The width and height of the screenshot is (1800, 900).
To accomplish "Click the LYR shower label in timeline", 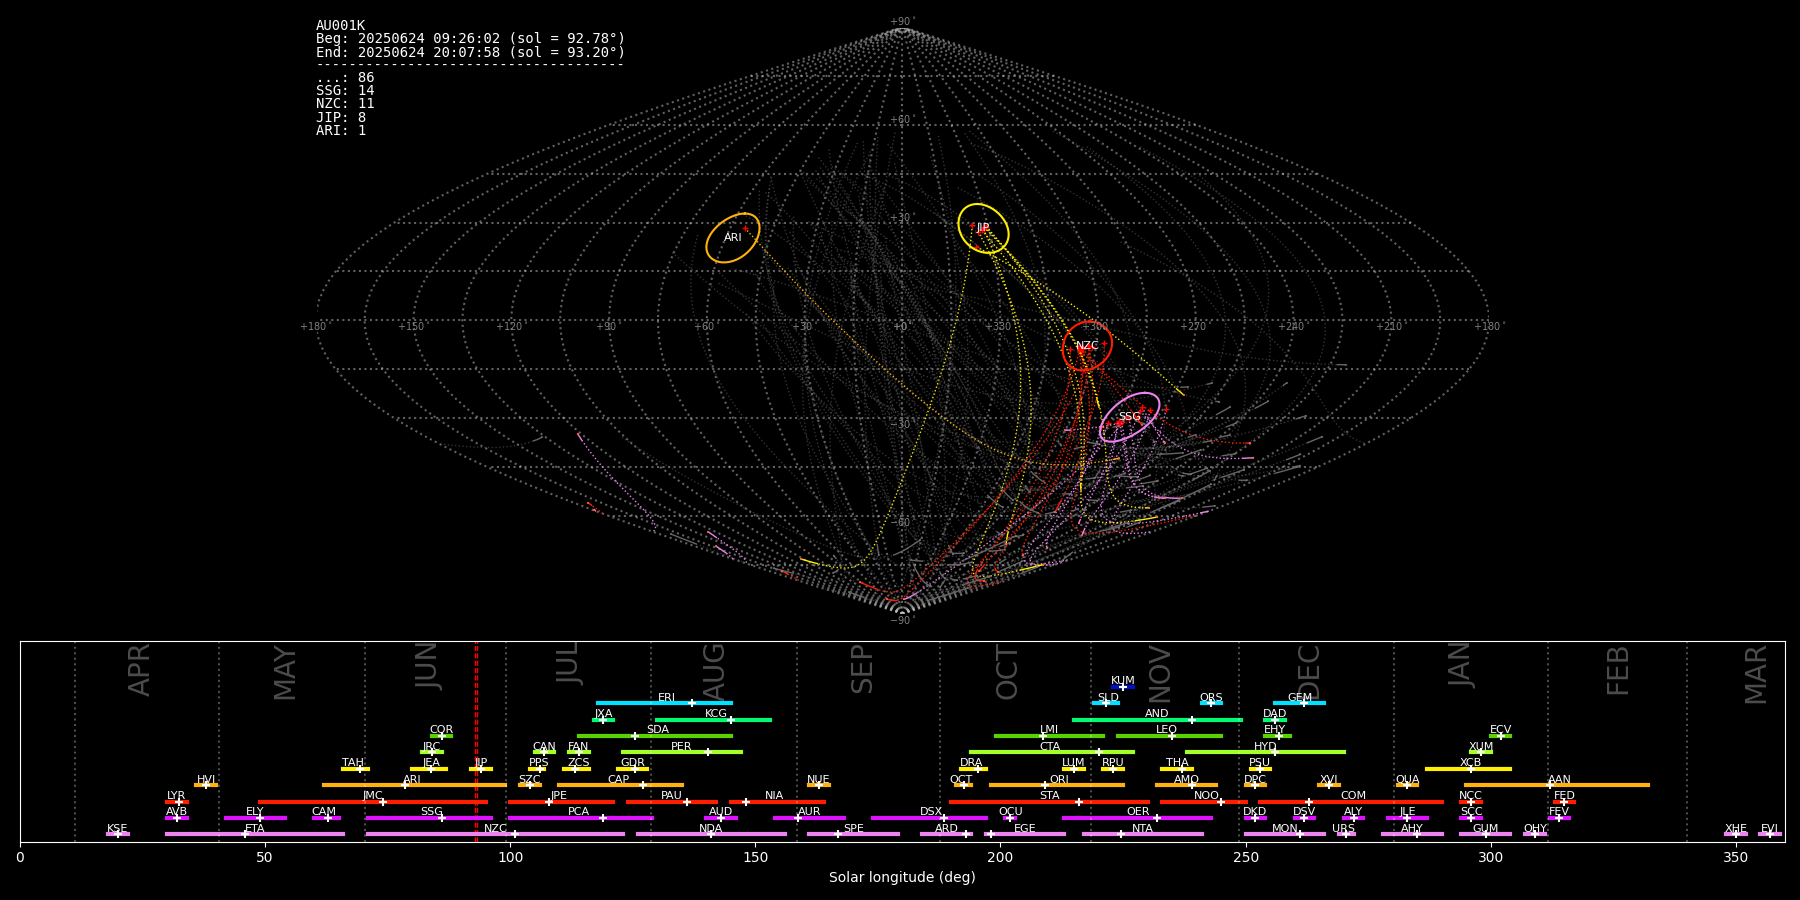I will click(176, 796).
